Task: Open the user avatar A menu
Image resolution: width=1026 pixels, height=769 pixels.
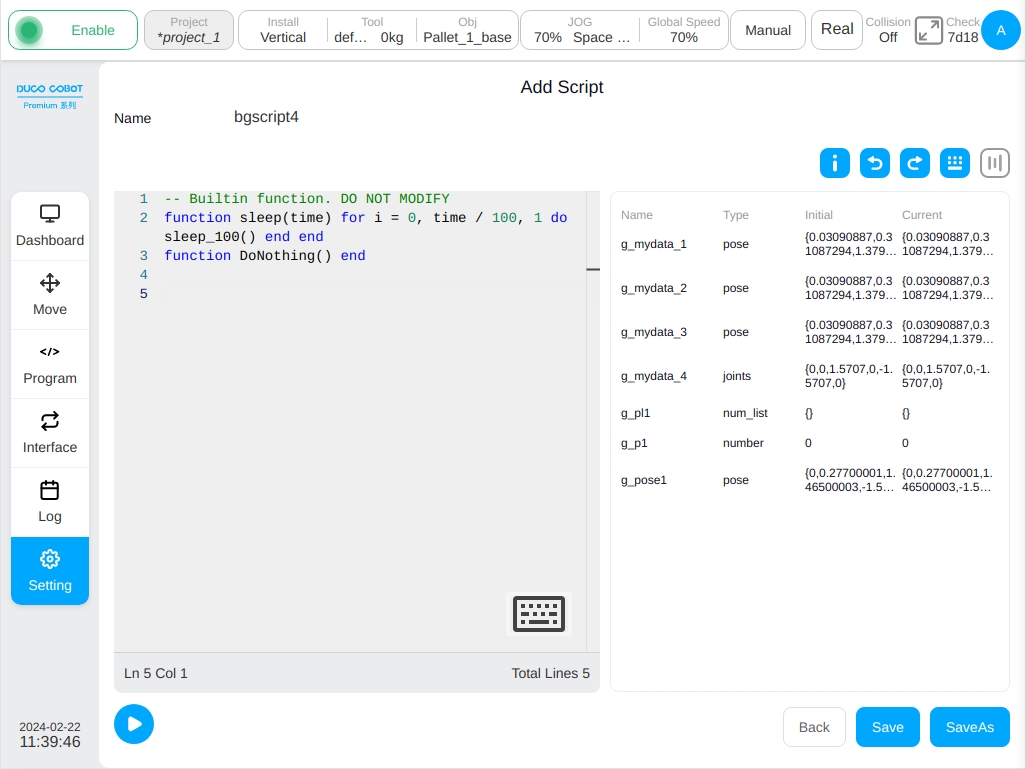Action: coord(1000,30)
